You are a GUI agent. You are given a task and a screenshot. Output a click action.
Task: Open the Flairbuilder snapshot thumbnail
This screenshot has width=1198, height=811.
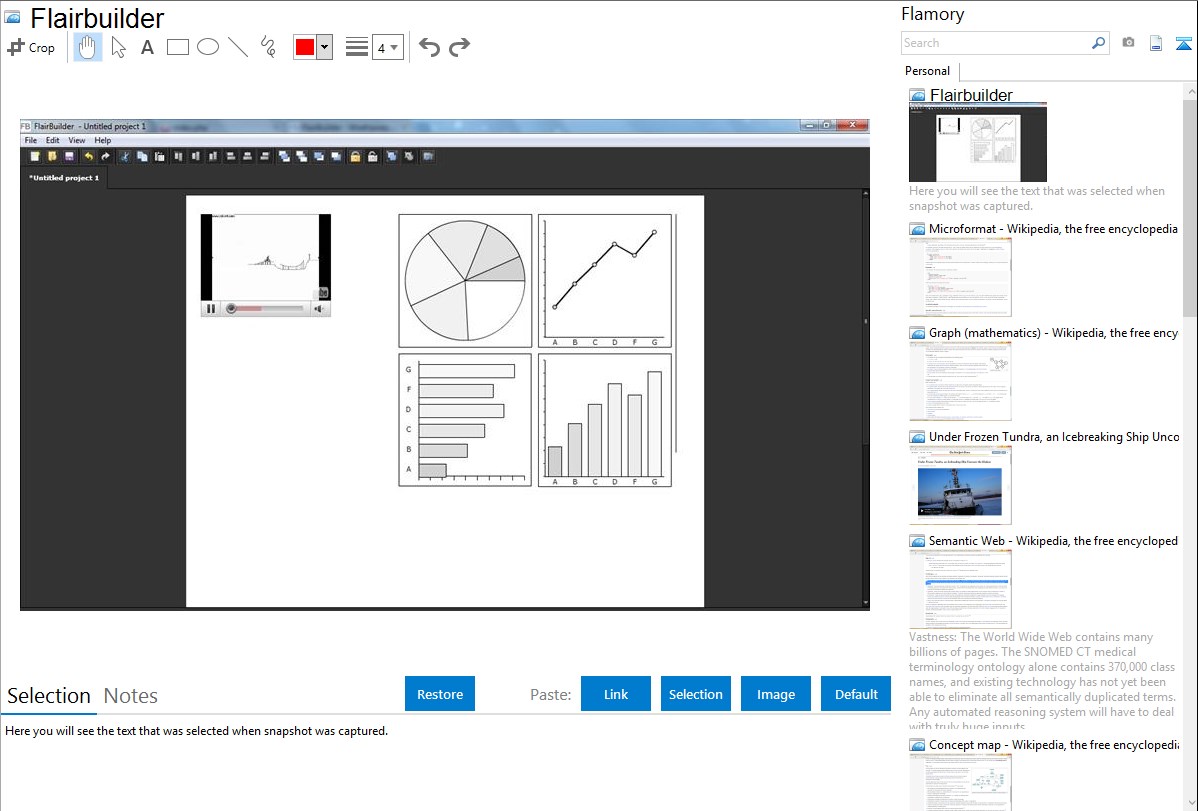point(978,143)
